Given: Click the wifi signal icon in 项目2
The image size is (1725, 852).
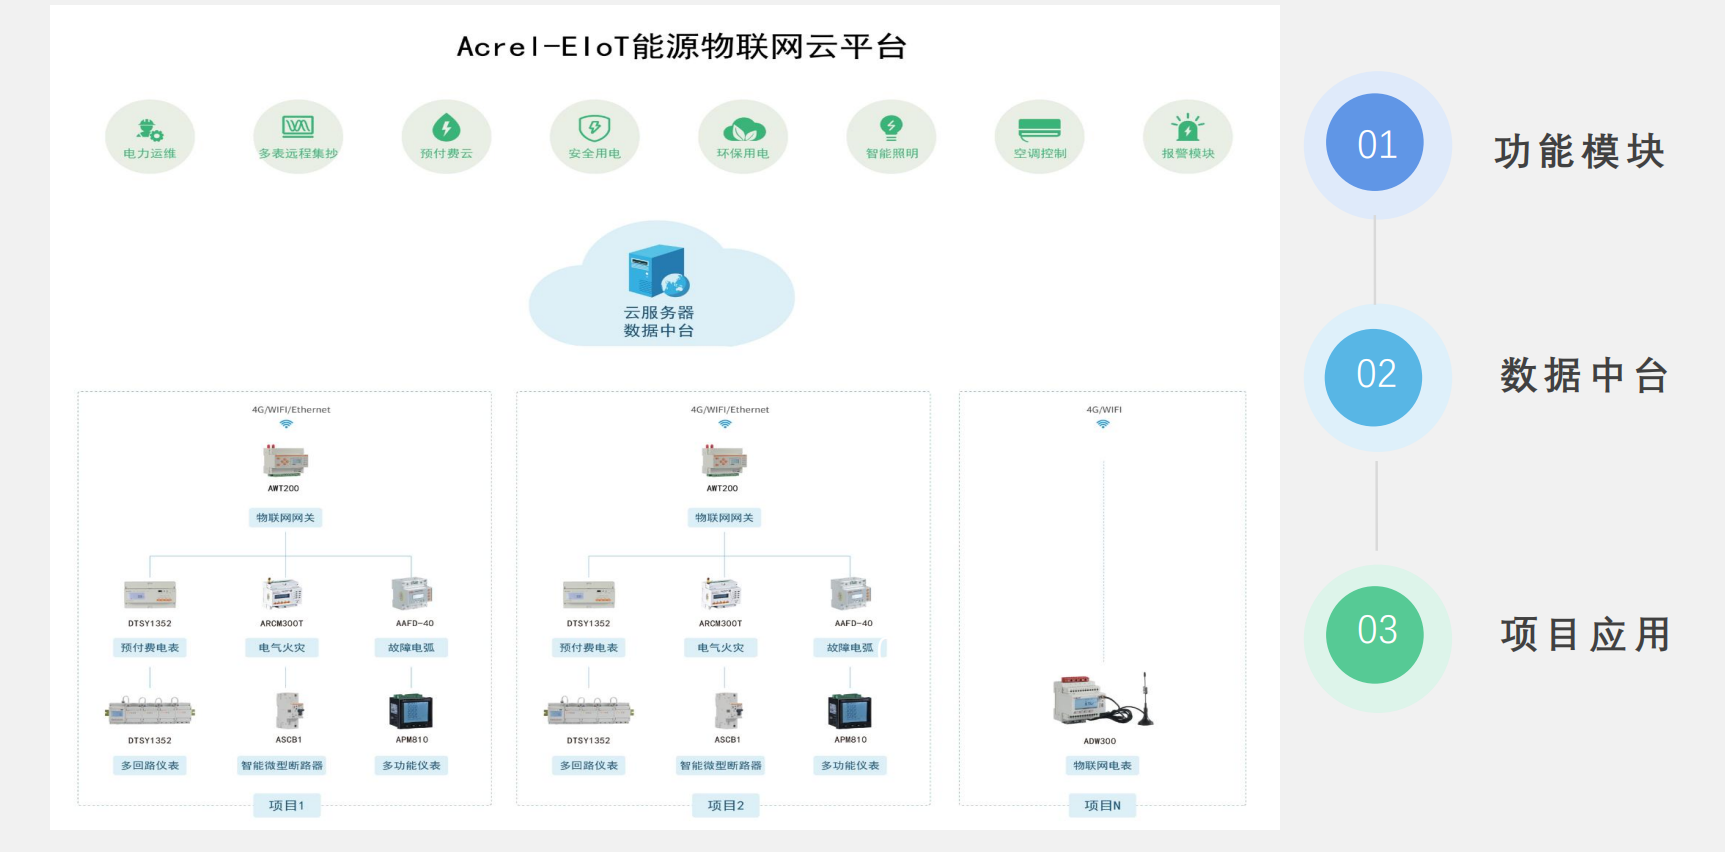Looking at the screenshot, I should pyautogui.click(x=725, y=424).
